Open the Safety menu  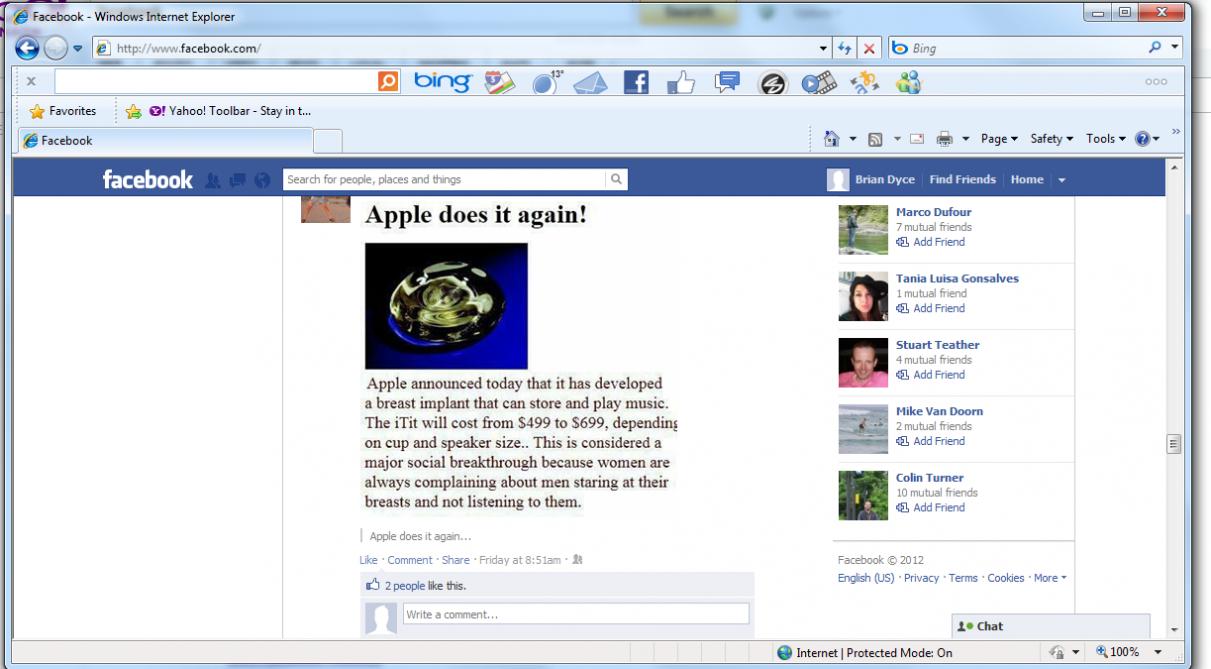click(x=1054, y=139)
